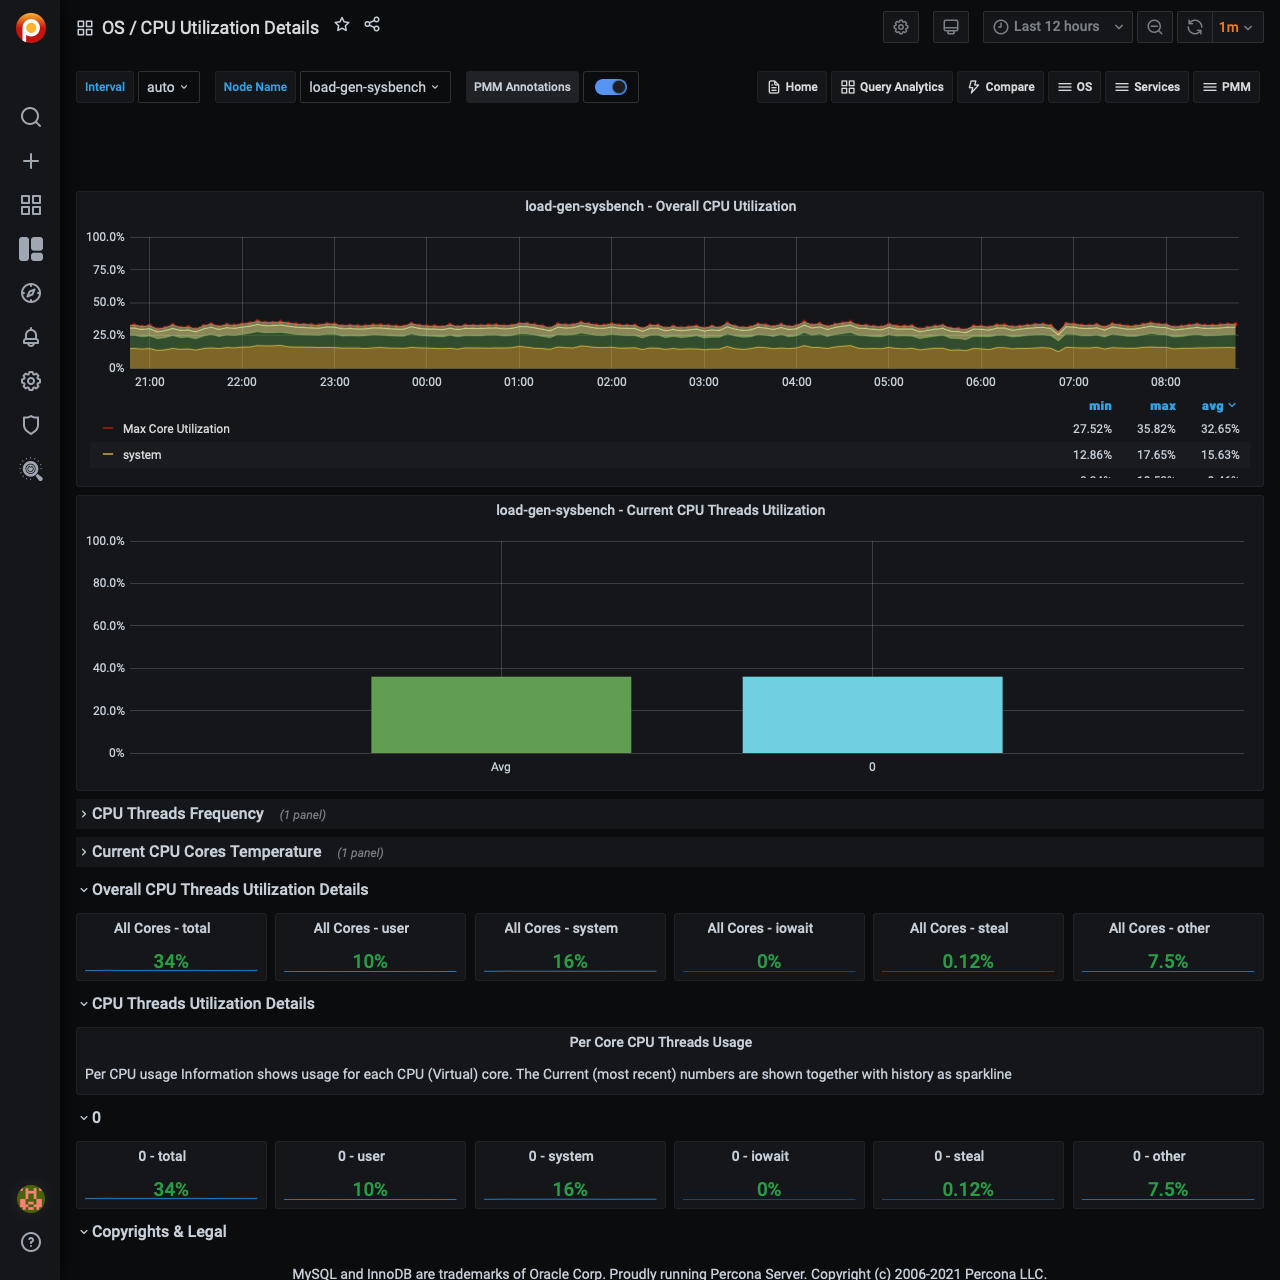Screen dimensions: 1280x1280
Task: Star this dashboard as favorite
Action: pos(342,25)
